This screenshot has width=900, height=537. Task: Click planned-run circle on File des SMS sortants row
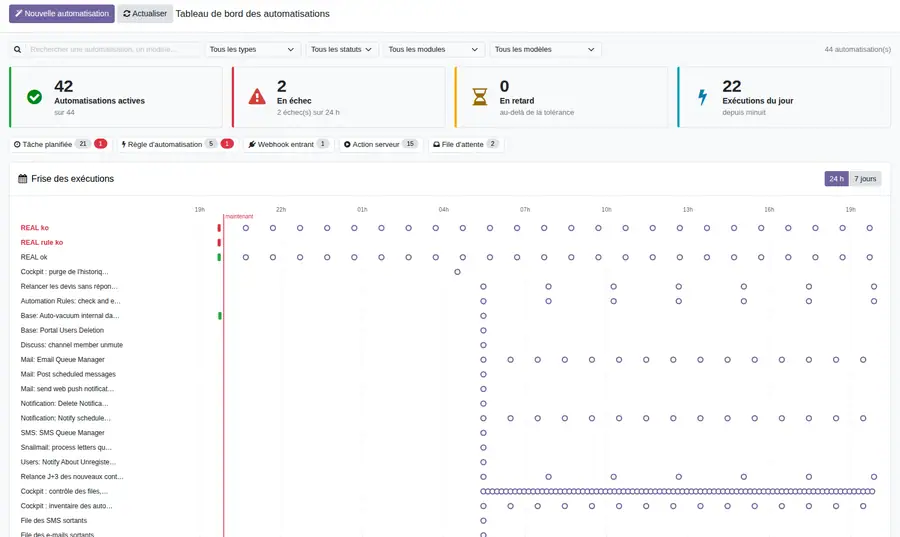pos(483,521)
